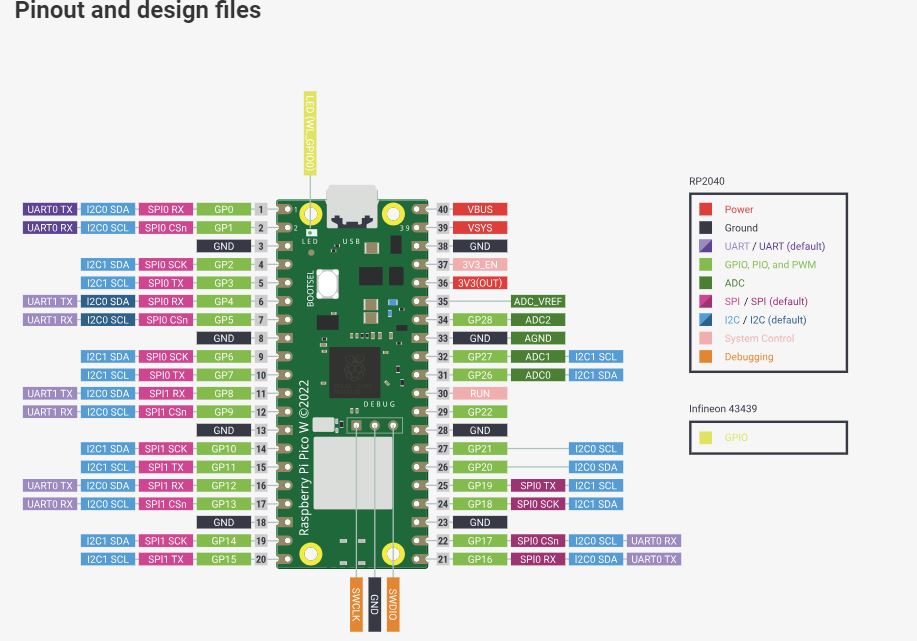Click the Debugging legend text
Screen dimensions: 917x641
coord(749,357)
